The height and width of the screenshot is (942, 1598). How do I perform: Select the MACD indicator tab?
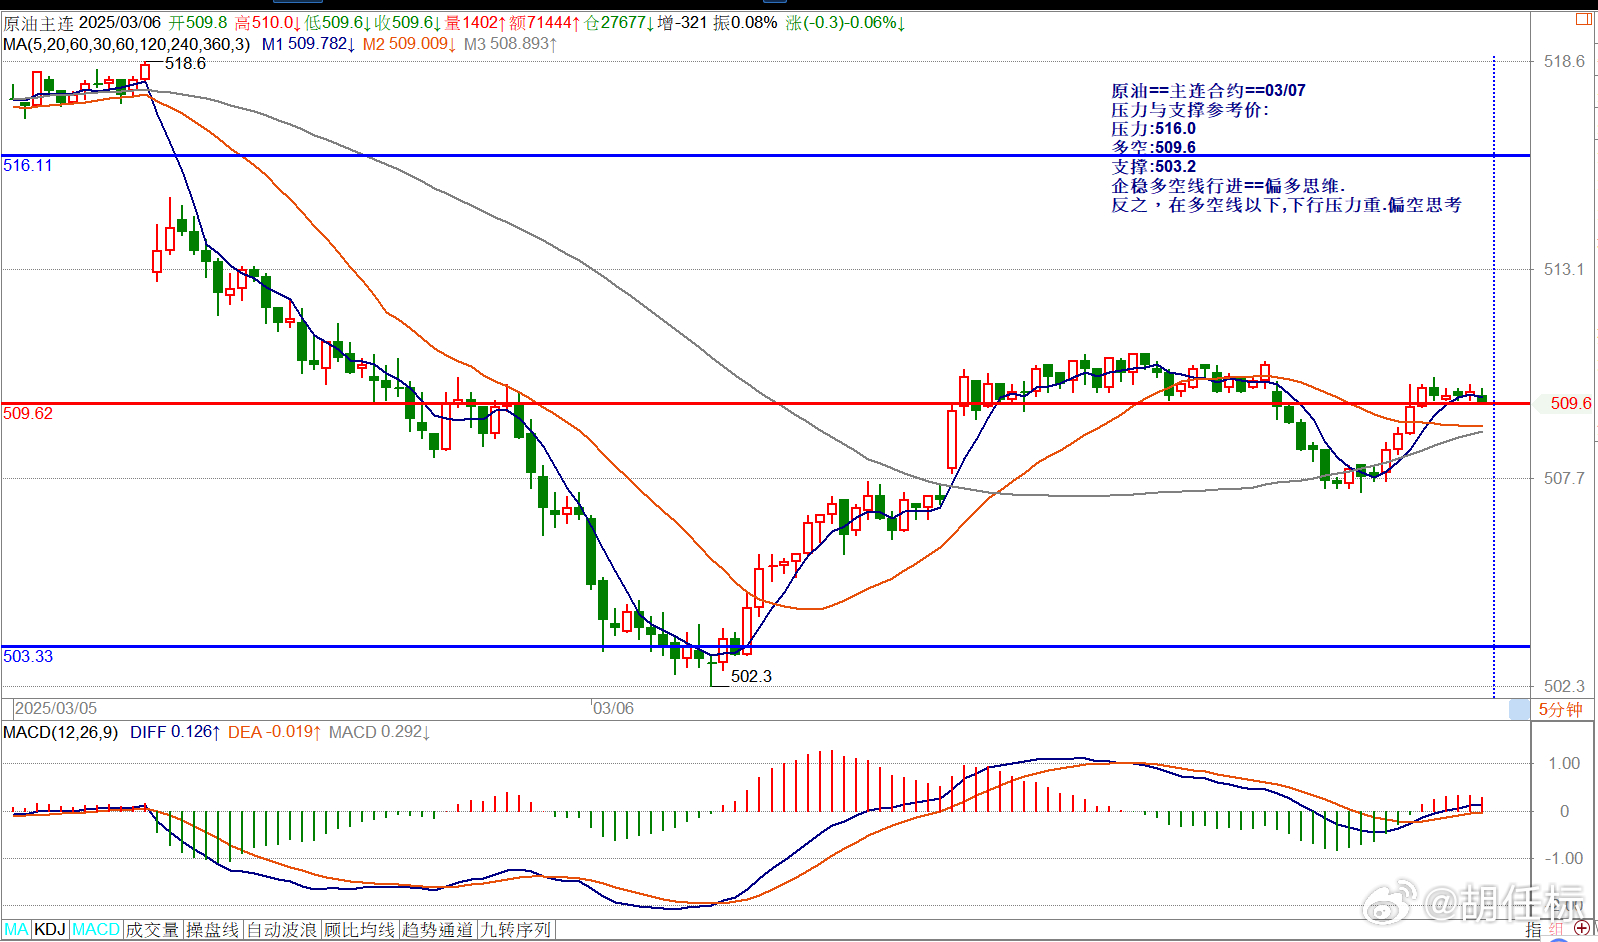pyautogui.click(x=96, y=930)
